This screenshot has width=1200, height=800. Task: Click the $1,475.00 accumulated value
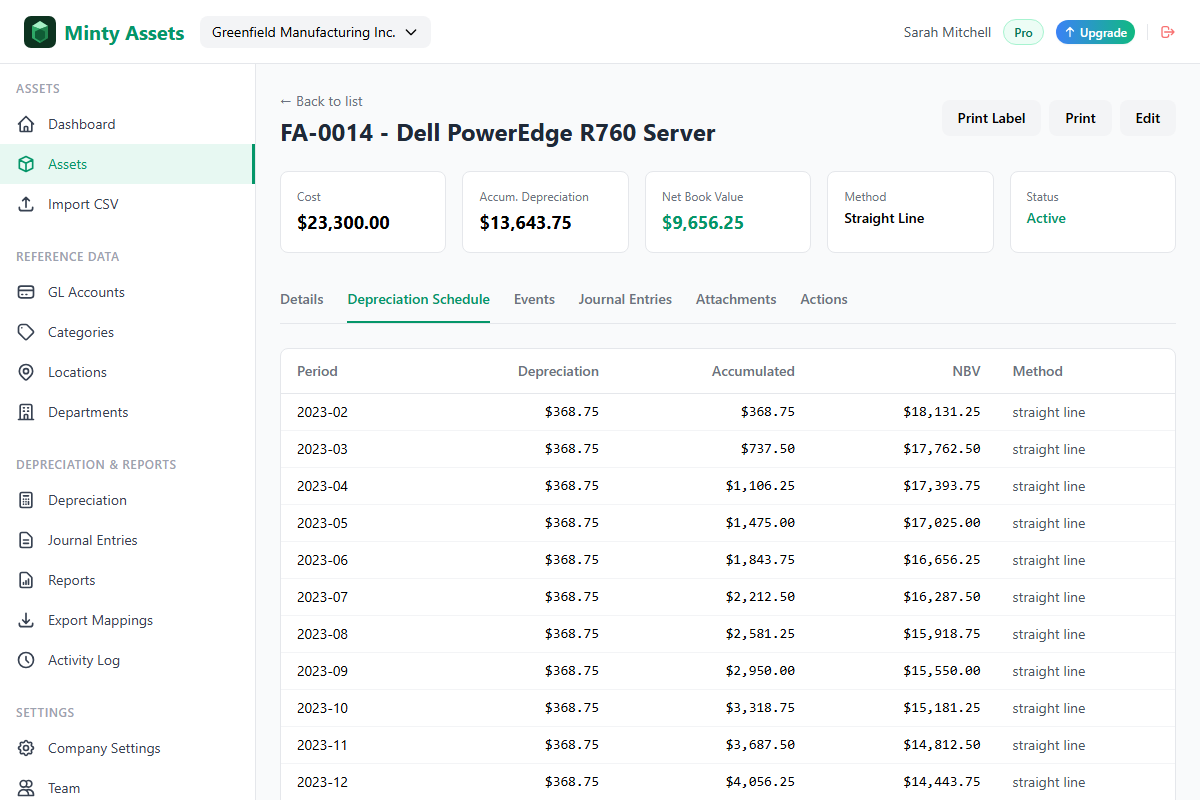coord(761,523)
